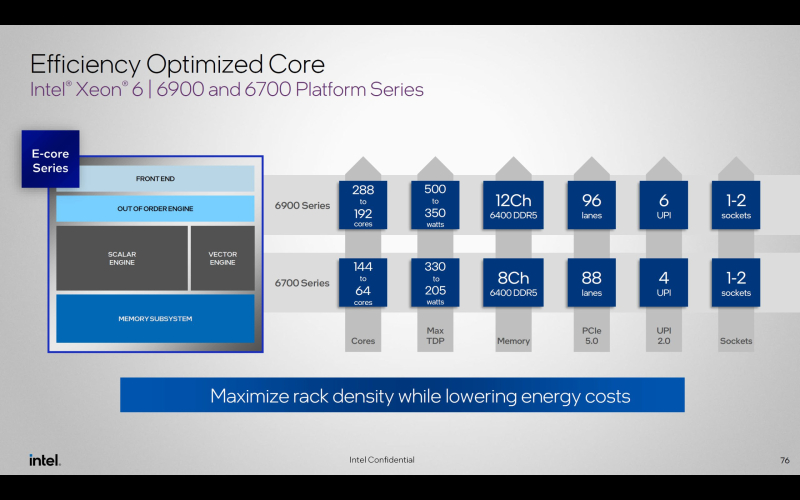Click the Intel logo in the footer
Image resolution: width=800 pixels, height=500 pixels.
44,460
